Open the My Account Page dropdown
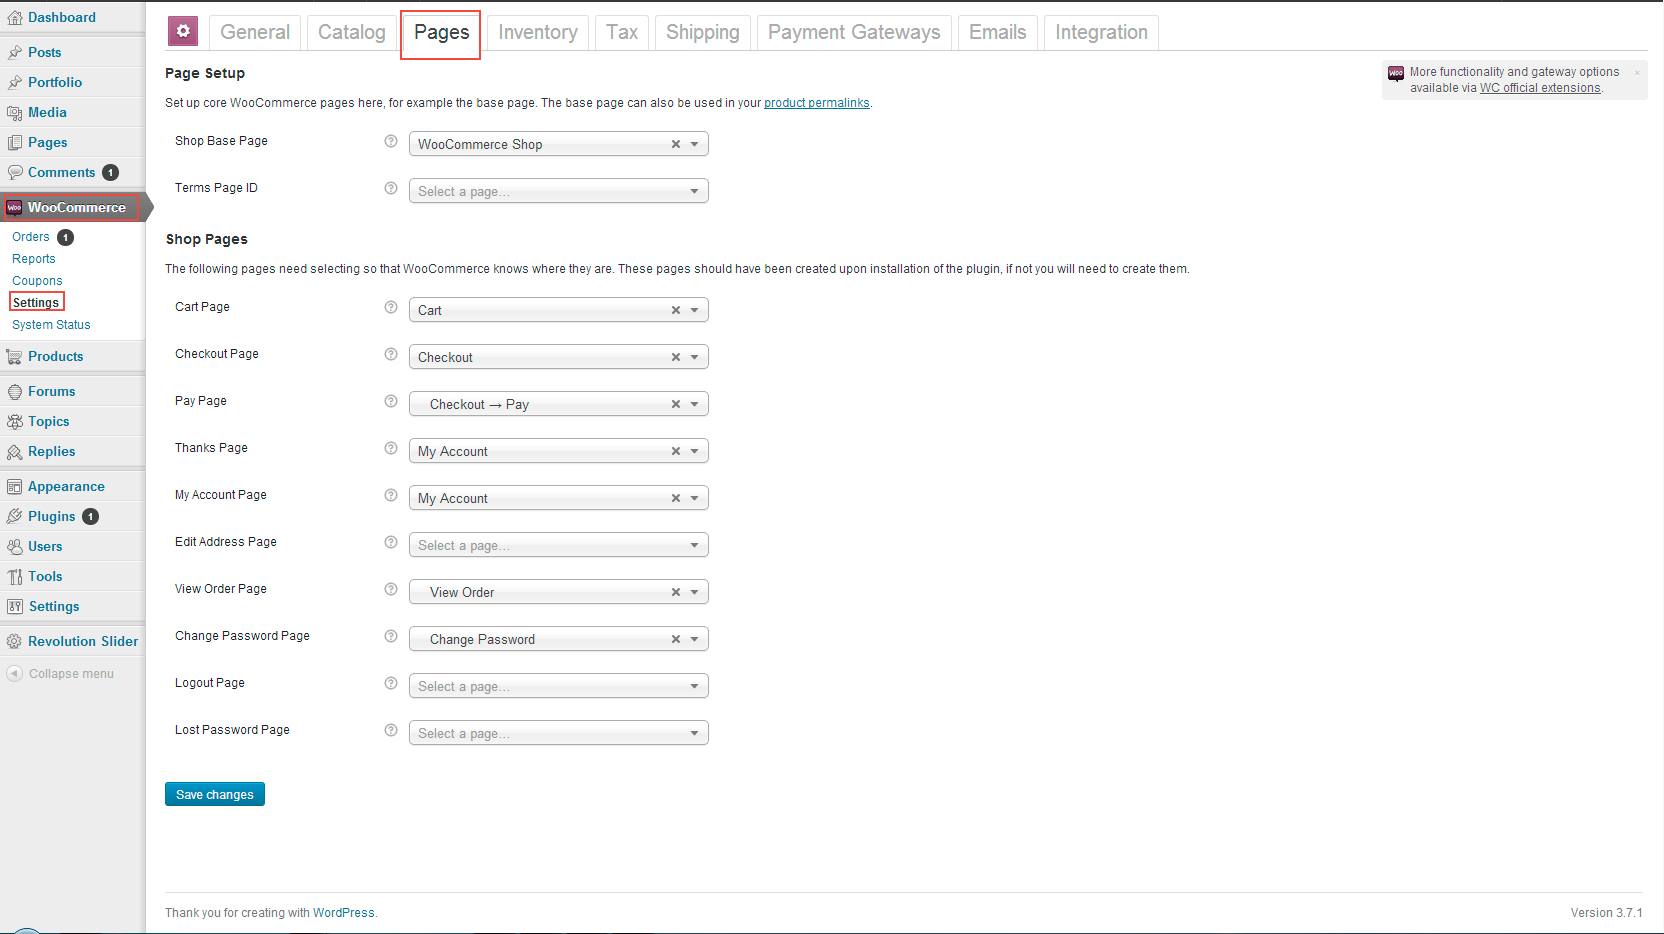This screenshot has width=1664, height=934. [x=559, y=498]
